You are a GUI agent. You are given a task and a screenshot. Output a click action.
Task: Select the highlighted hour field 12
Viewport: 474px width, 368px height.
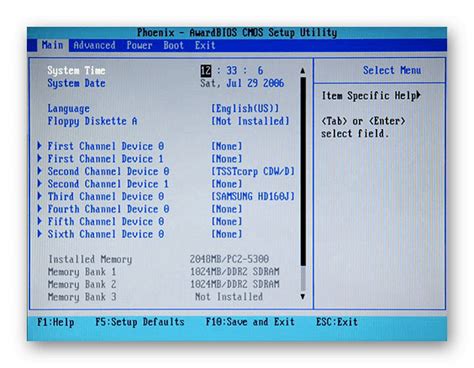tap(206, 70)
